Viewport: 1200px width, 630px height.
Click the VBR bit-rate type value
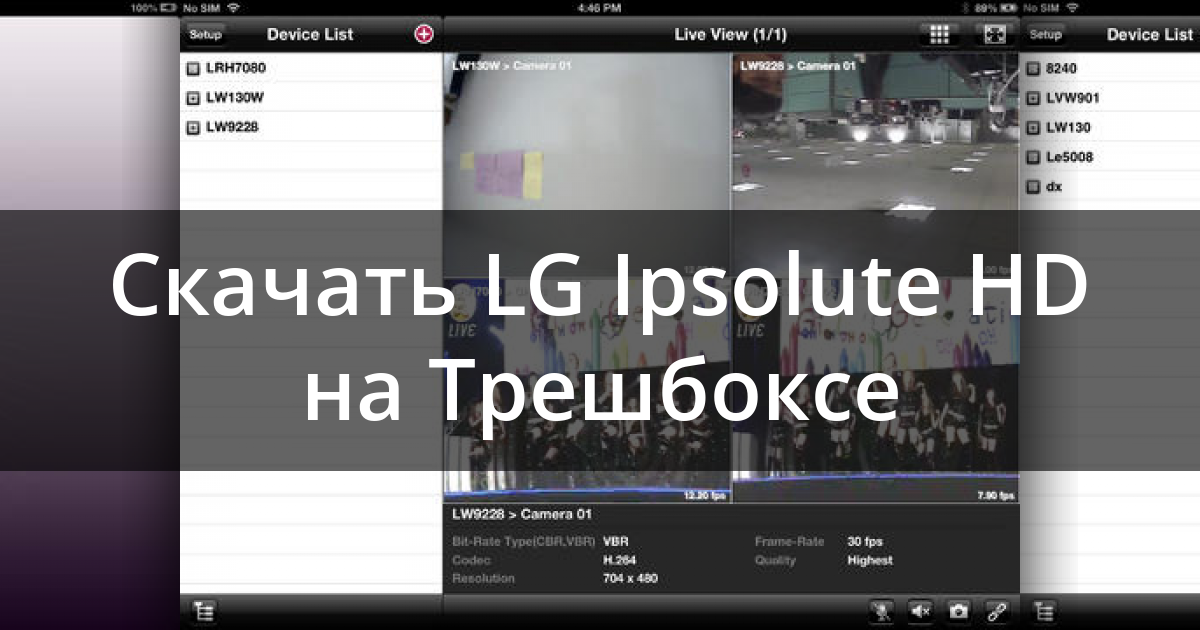click(x=615, y=541)
